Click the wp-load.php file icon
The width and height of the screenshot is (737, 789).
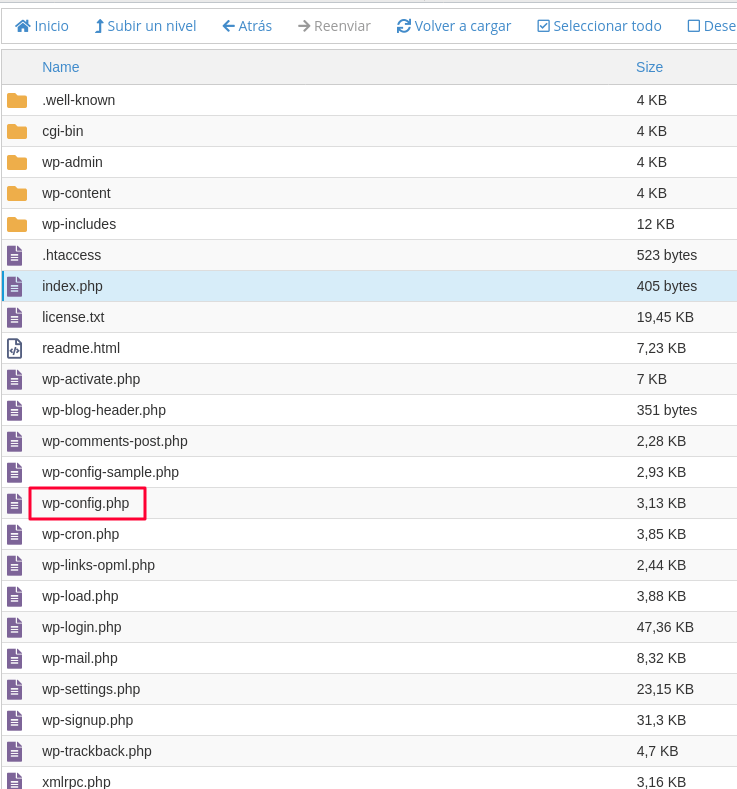[x=15, y=596]
